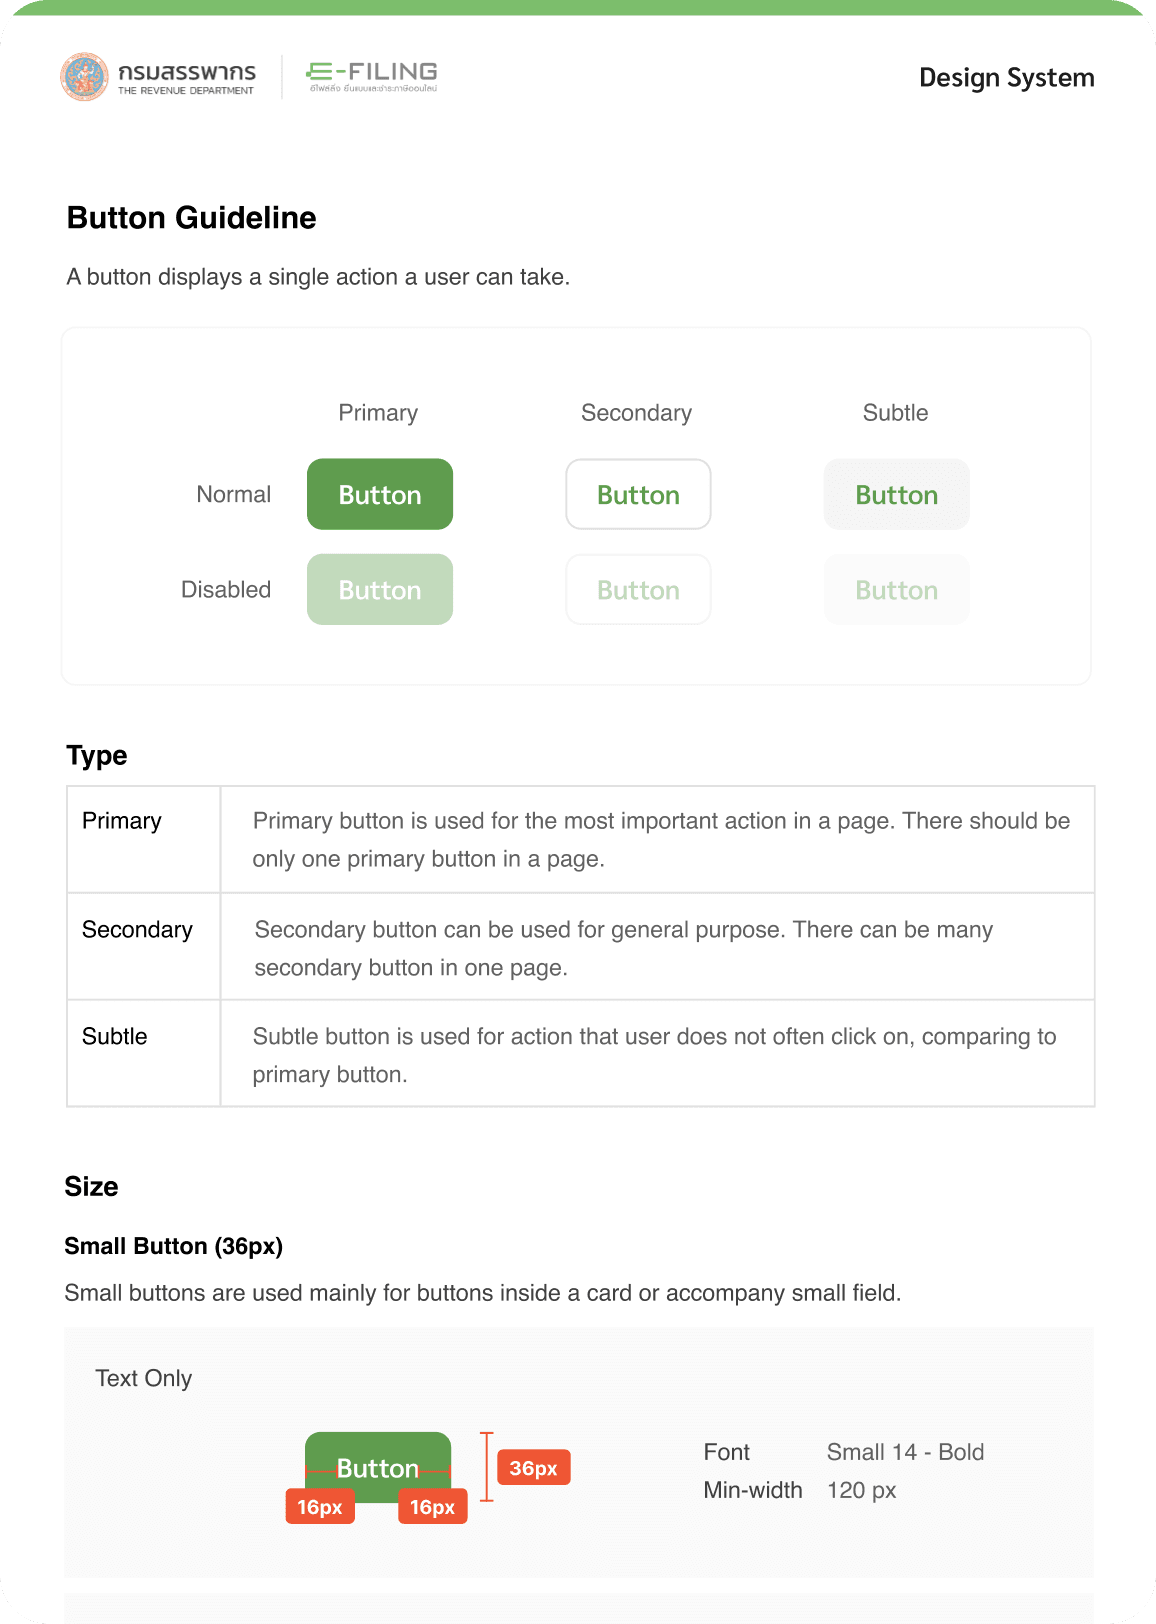1156x1624 pixels.
Task: Click the Subtle row in Type table
Action: 581,1053
